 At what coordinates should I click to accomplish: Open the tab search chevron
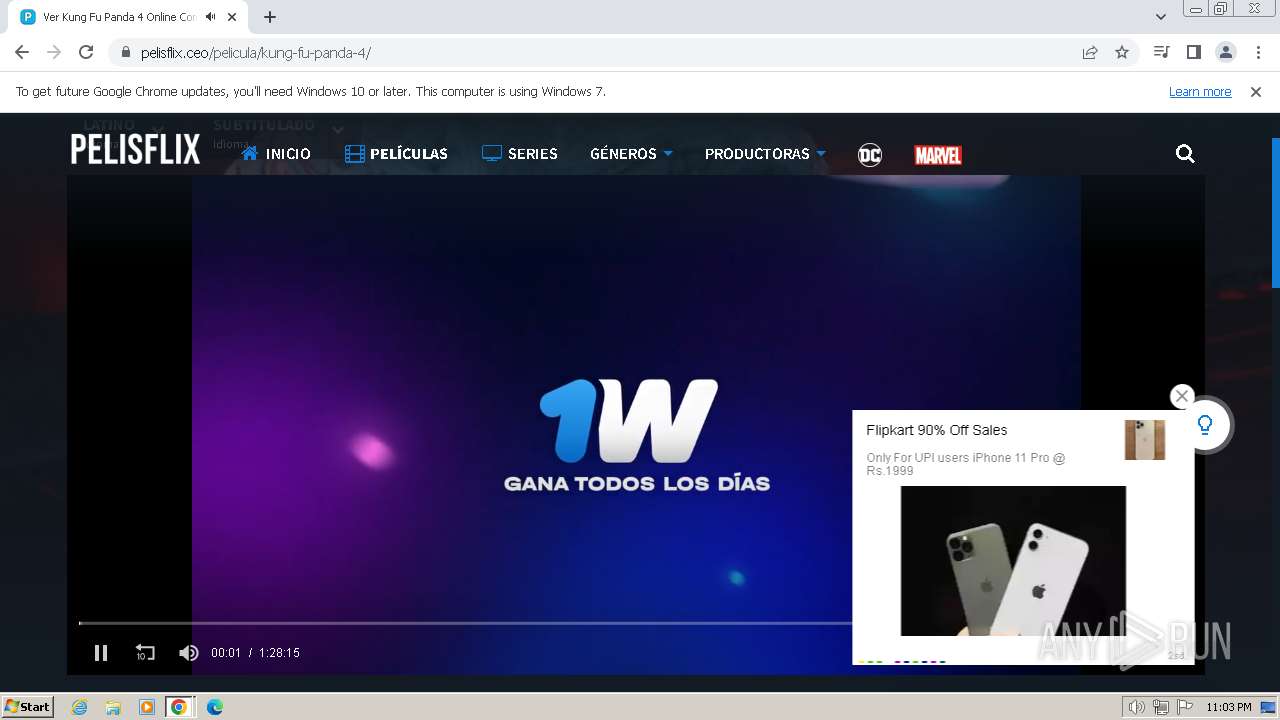pos(1160,17)
